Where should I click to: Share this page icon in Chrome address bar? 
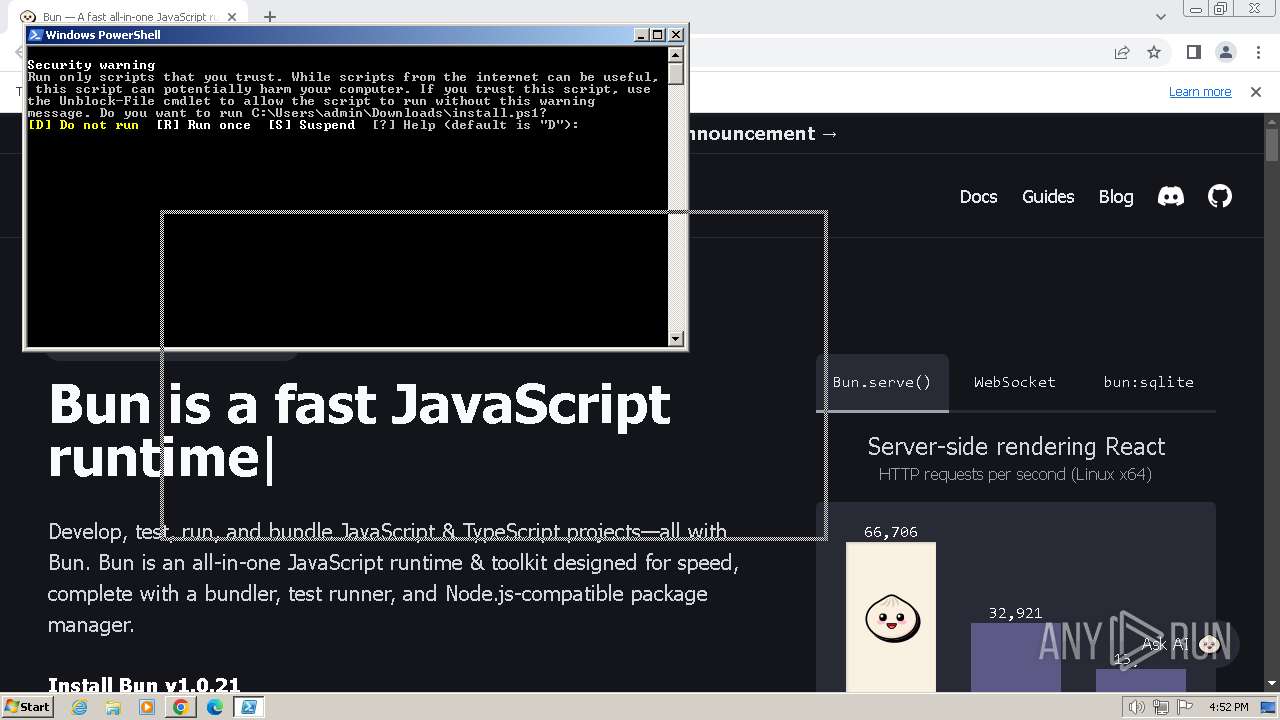[1122, 52]
